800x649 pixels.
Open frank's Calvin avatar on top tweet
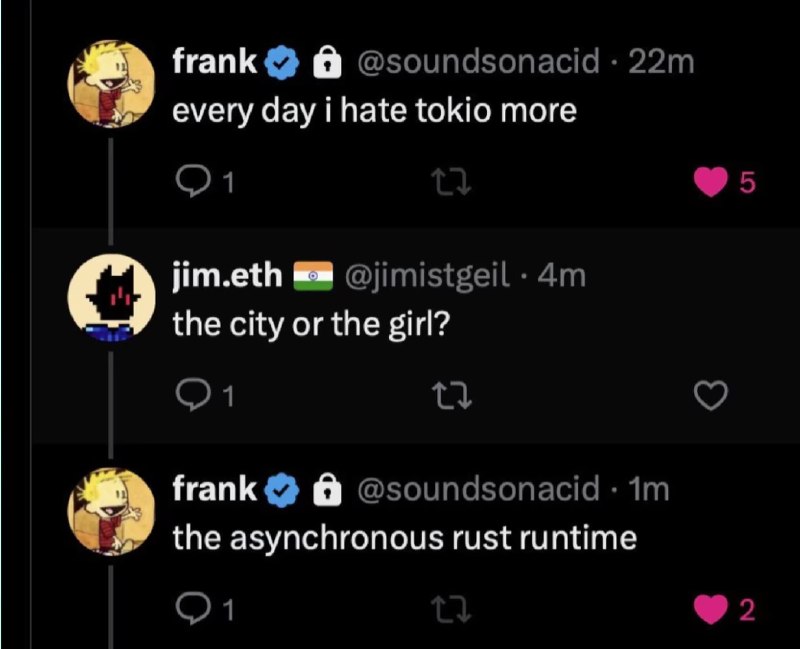pos(111,84)
